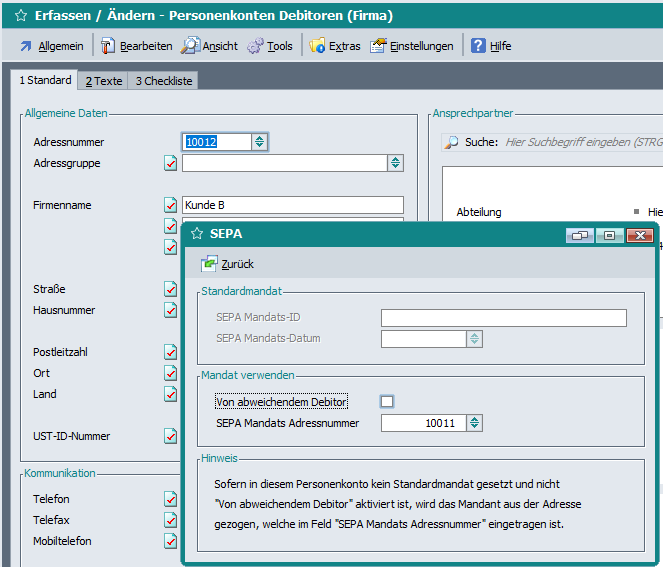Open the SEPA Mandats-Datum date dropdown
This screenshot has height=567, width=663.
(474, 339)
